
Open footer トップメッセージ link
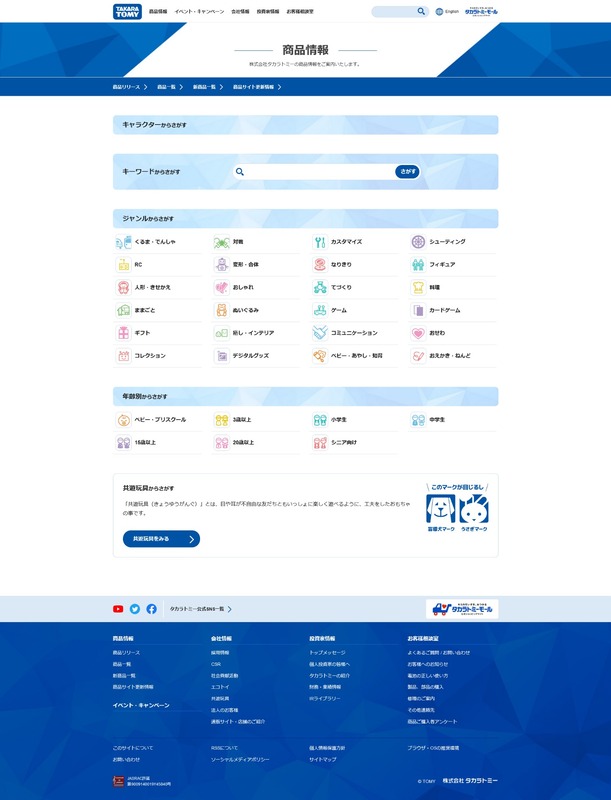click(327, 653)
